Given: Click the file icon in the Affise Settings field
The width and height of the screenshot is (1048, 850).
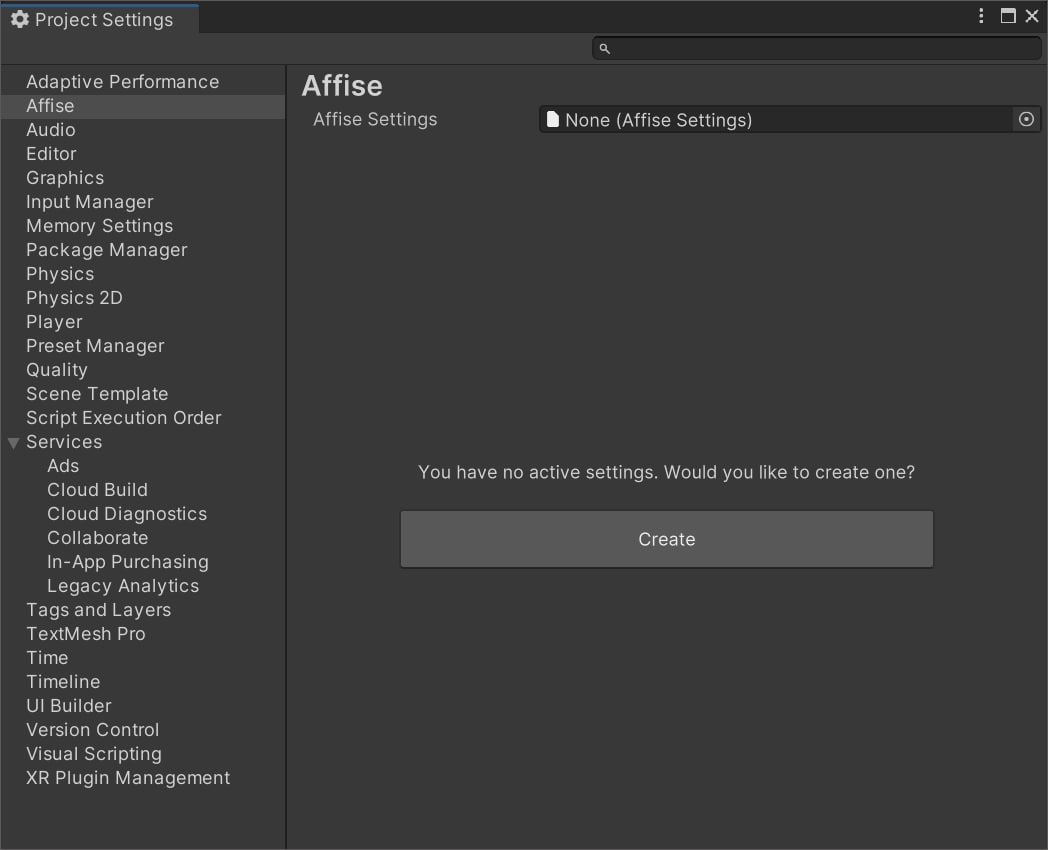Looking at the screenshot, I should [x=553, y=119].
